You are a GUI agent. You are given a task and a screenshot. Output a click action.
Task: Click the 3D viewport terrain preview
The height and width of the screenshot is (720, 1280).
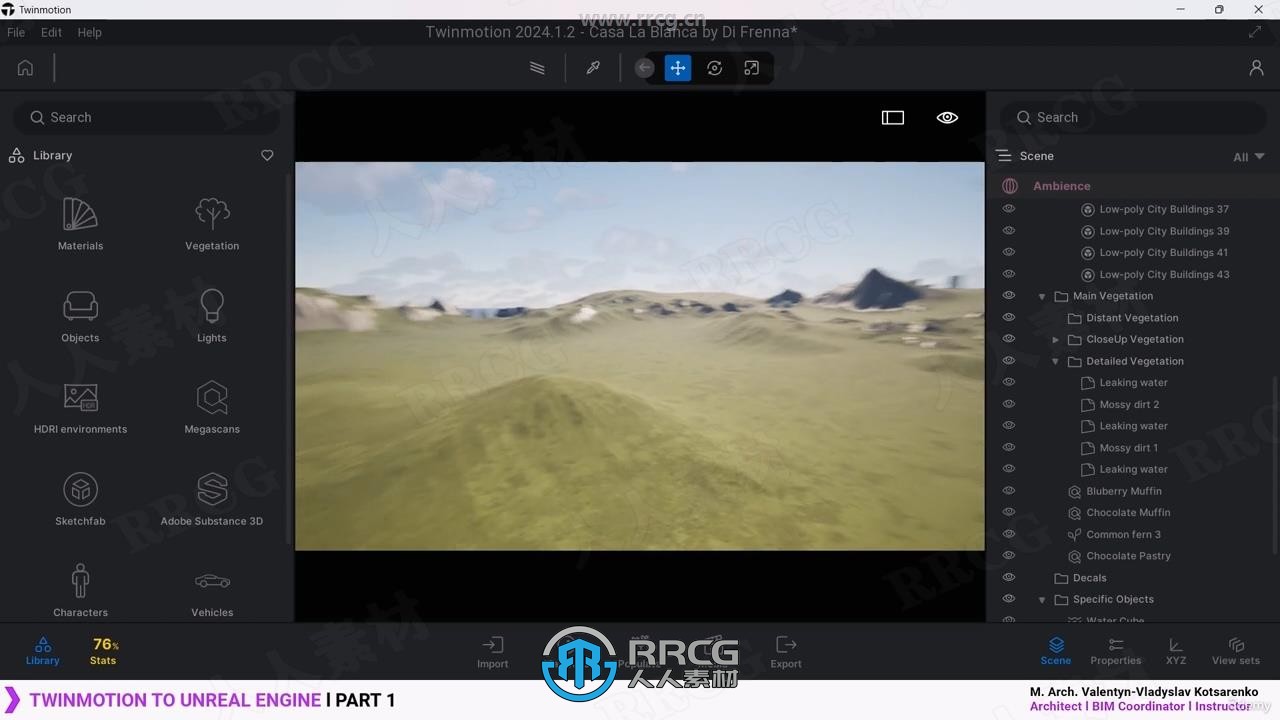tap(640, 356)
